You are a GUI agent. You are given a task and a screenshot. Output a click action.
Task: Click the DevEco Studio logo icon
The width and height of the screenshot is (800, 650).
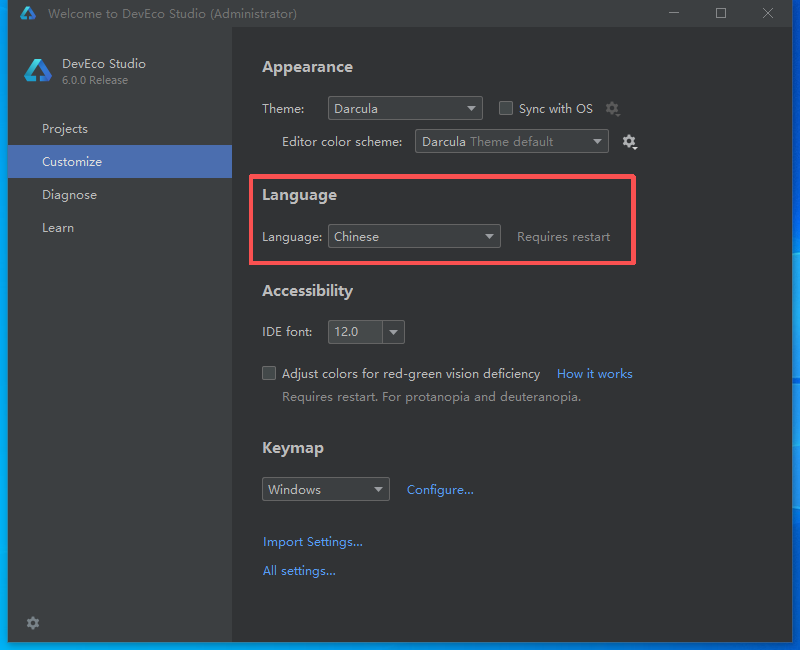(38, 71)
